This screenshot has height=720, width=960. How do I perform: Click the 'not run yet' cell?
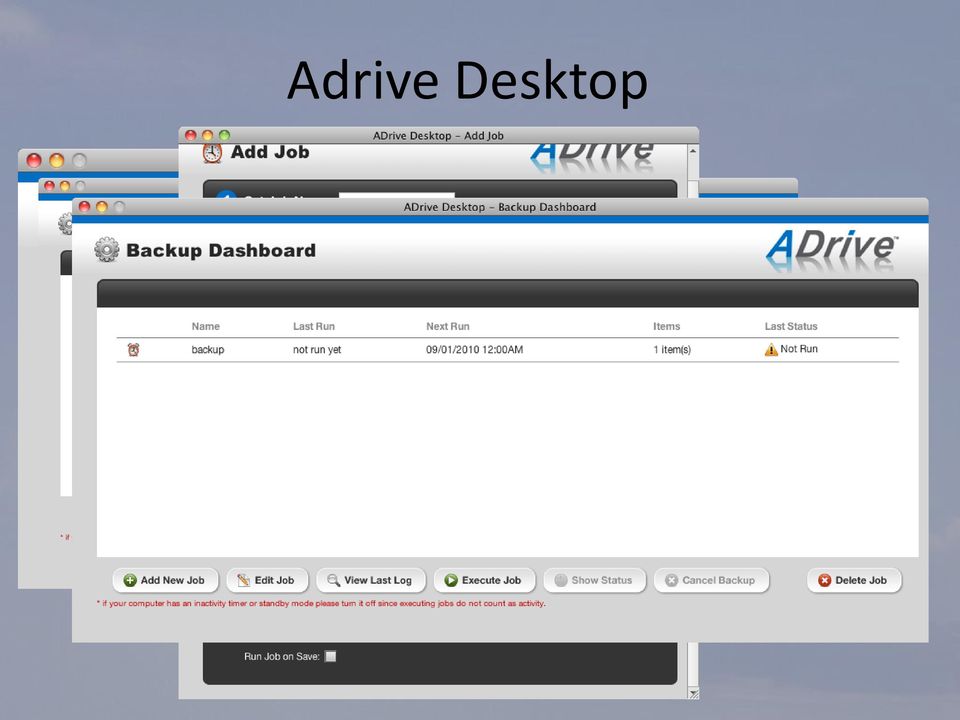coord(317,350)
